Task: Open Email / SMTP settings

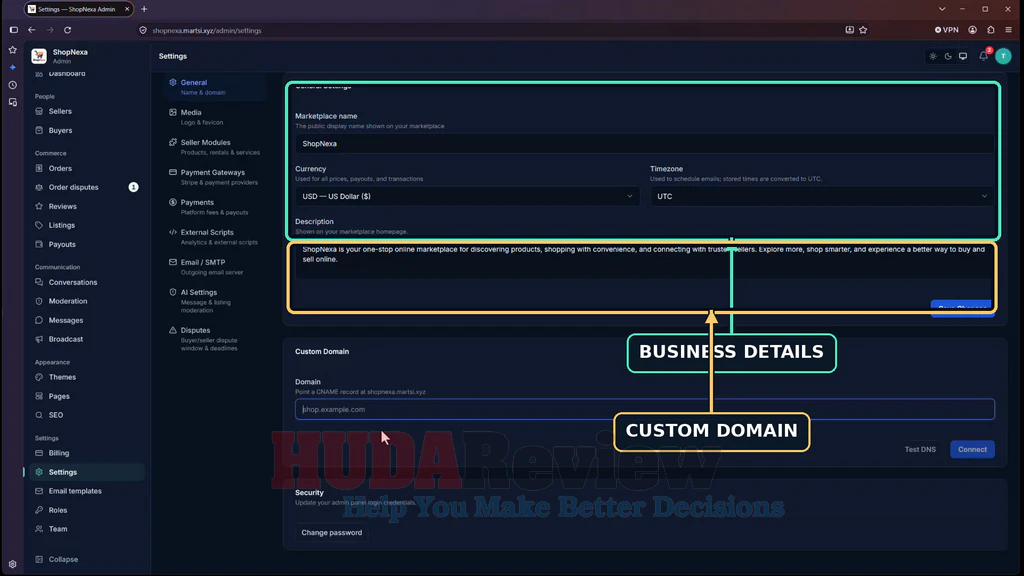Action: tap(217, 267)
